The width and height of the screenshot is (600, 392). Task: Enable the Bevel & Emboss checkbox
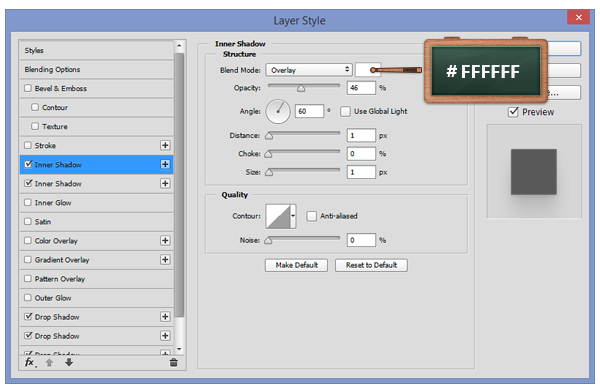pyautogui.click(x=28, y=88)
